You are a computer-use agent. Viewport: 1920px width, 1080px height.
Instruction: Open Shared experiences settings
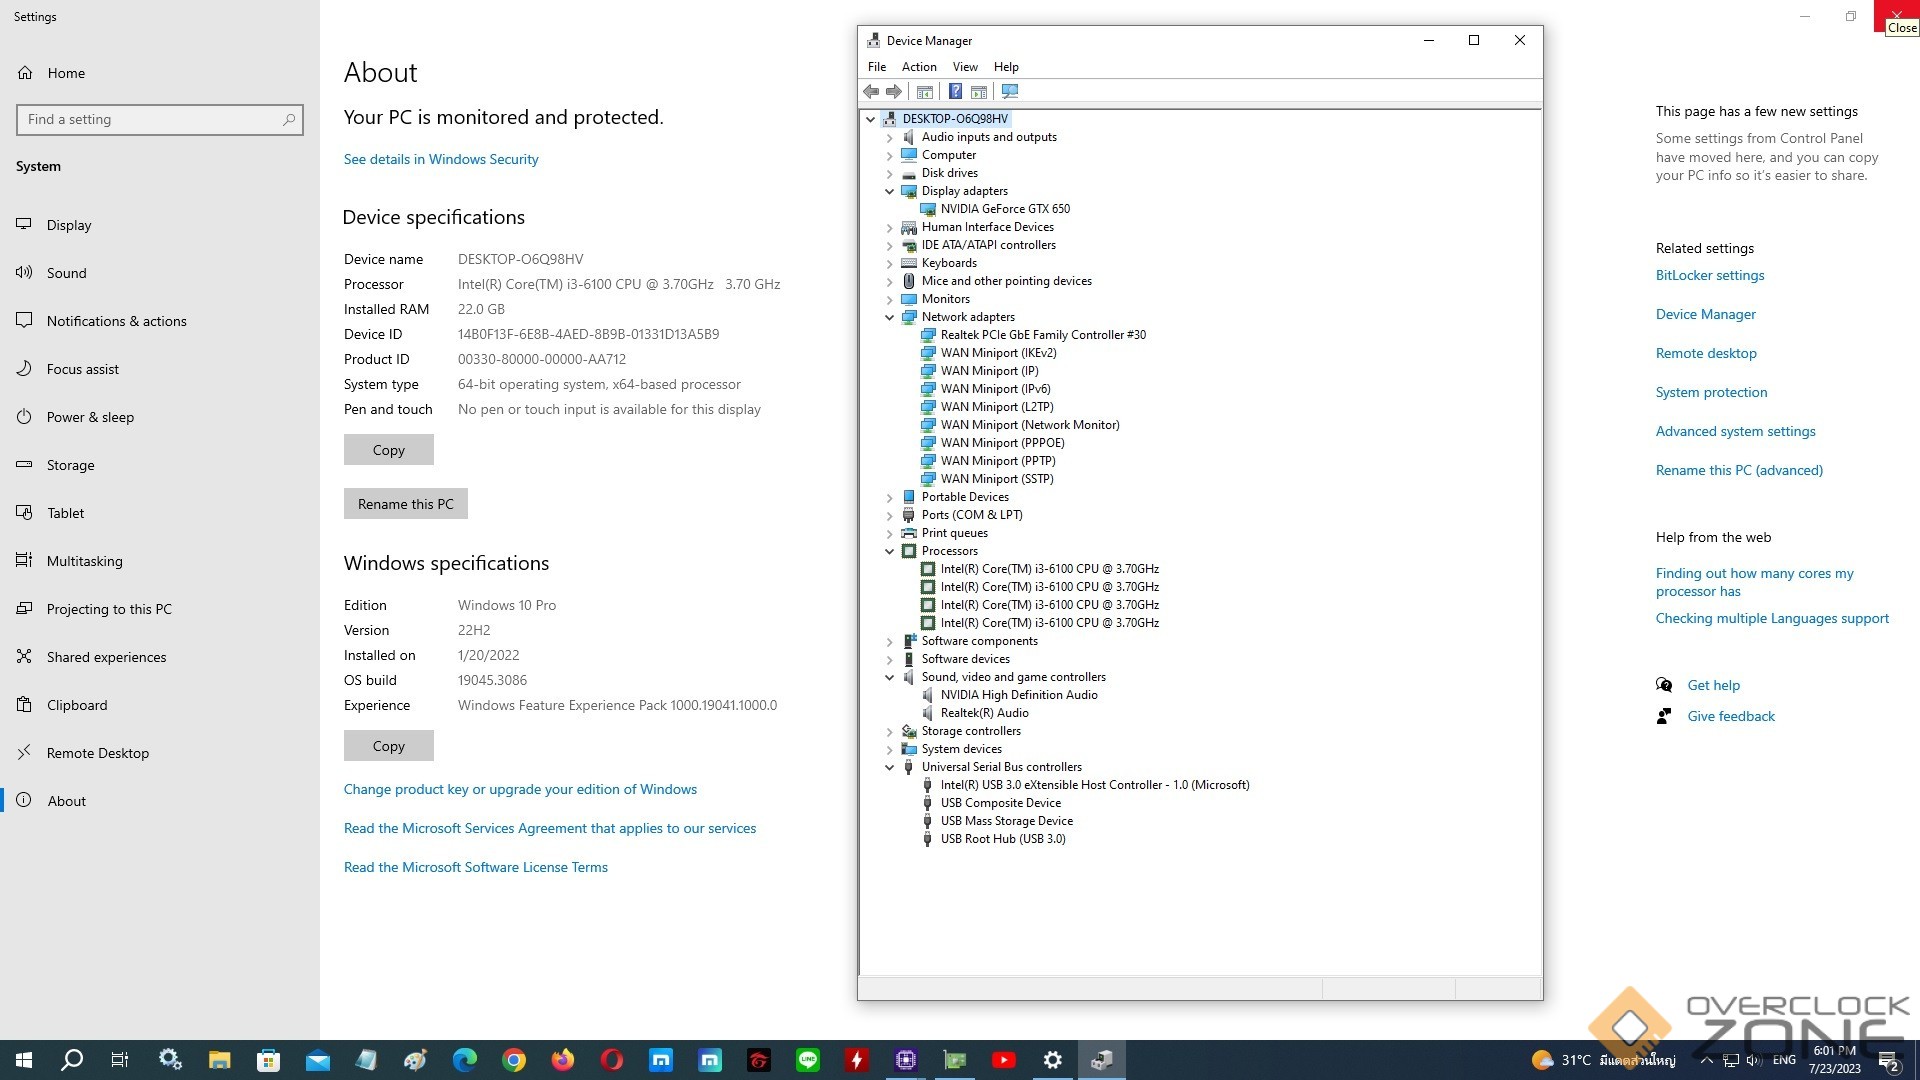coord(106,657)
